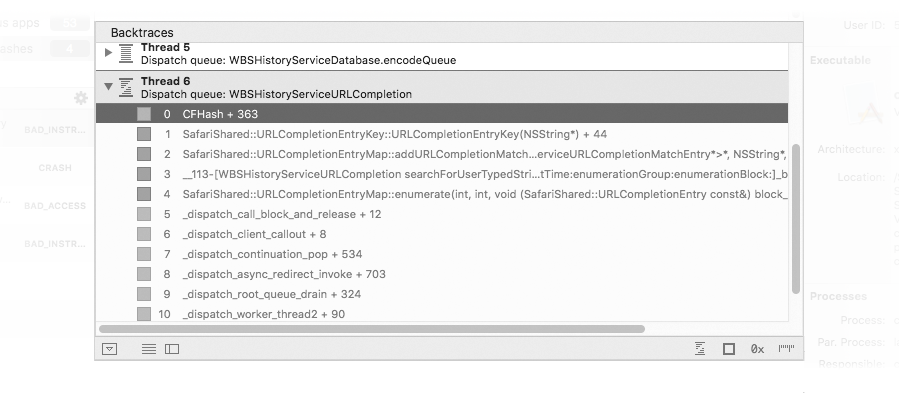Click Thread 5 stack icon
Viewport: 899px width, 393px height.
click(126, 53)
